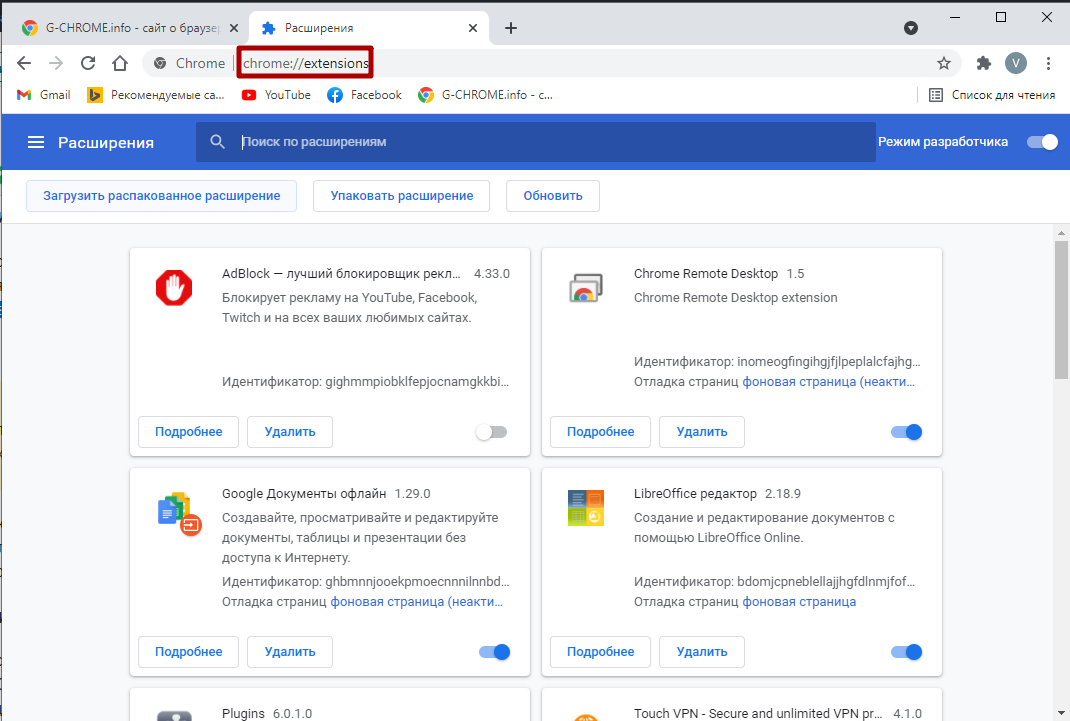Remove Chrome Remote Desktop with Удалить
This screenshot has width=1070, height=721.
(702, 432)
